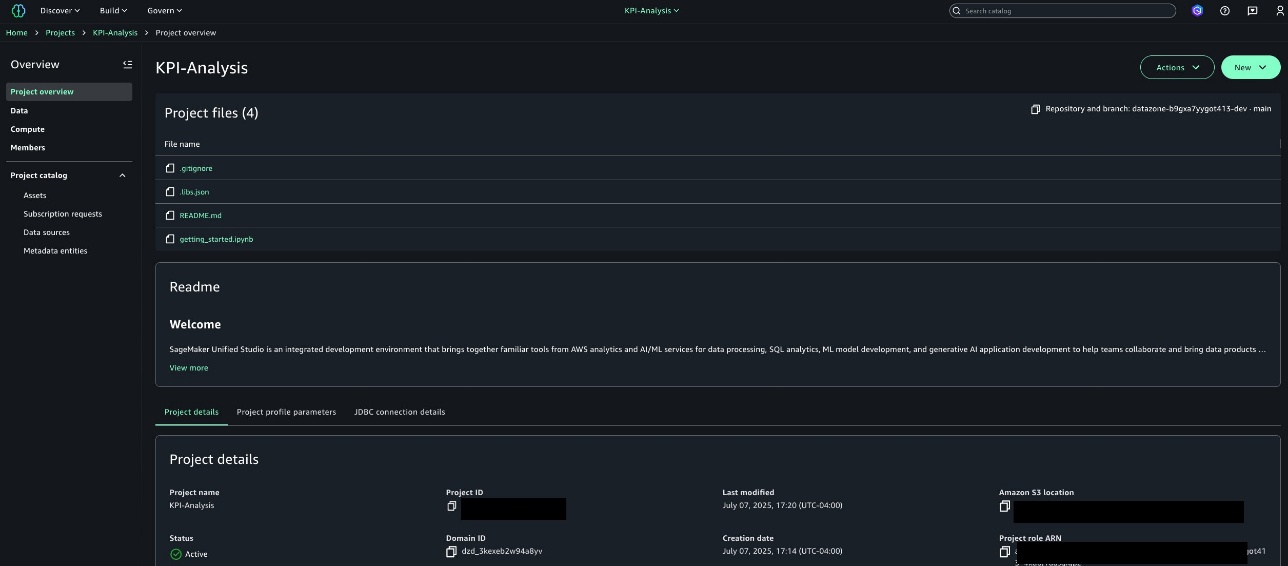Switch to Project profile parameters tab
1288x566 pixels.
[286, 412]
